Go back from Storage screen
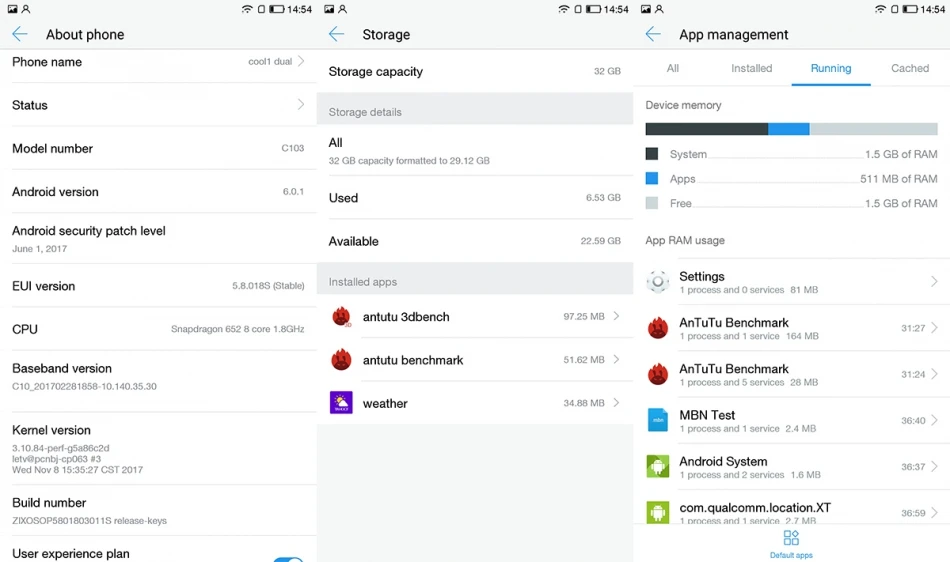 point(336,34)
